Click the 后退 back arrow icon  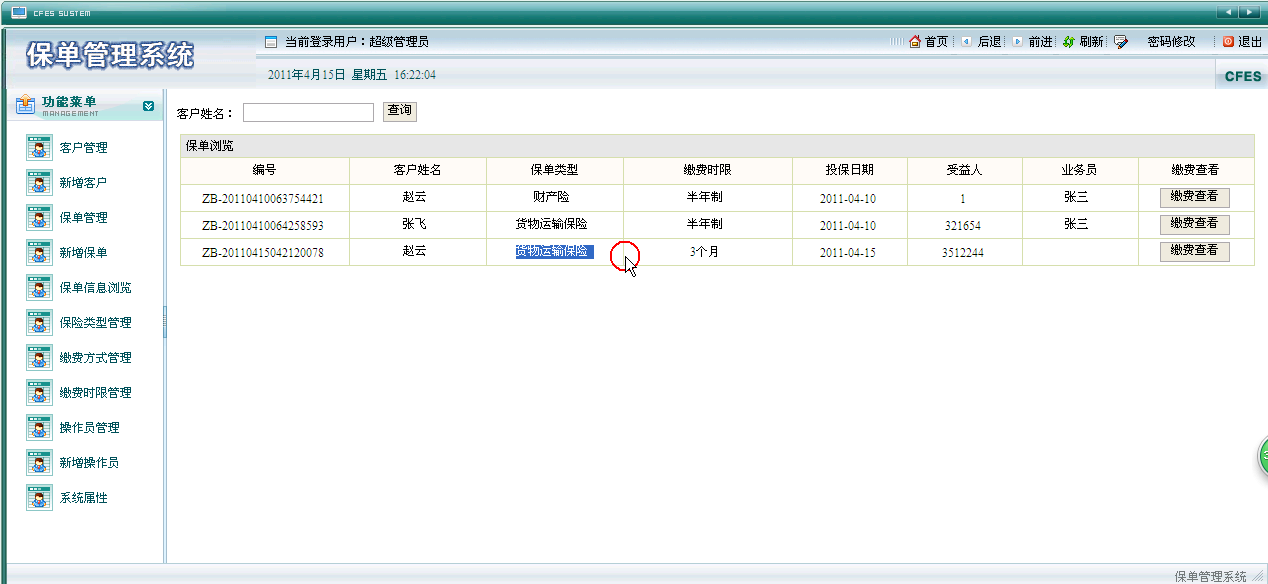[x=966, y=42]
